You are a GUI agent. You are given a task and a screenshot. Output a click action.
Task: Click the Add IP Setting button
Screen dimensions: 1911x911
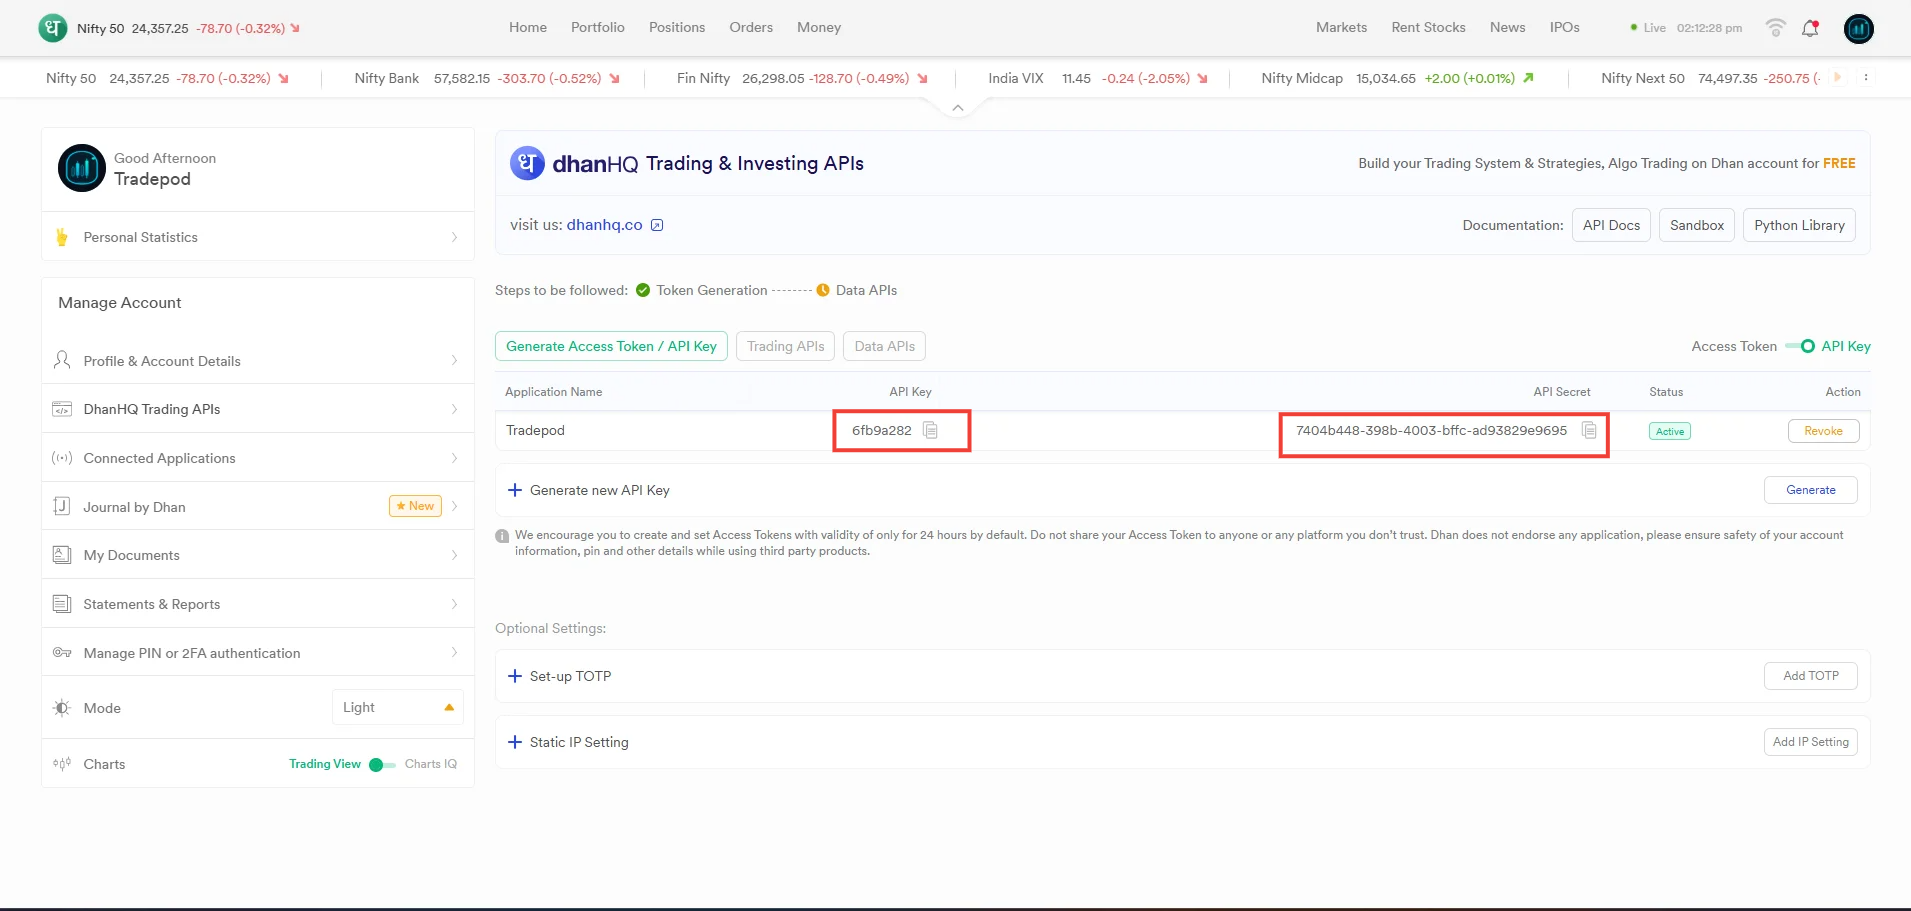pyautogui.click(x=1811, y=742)
